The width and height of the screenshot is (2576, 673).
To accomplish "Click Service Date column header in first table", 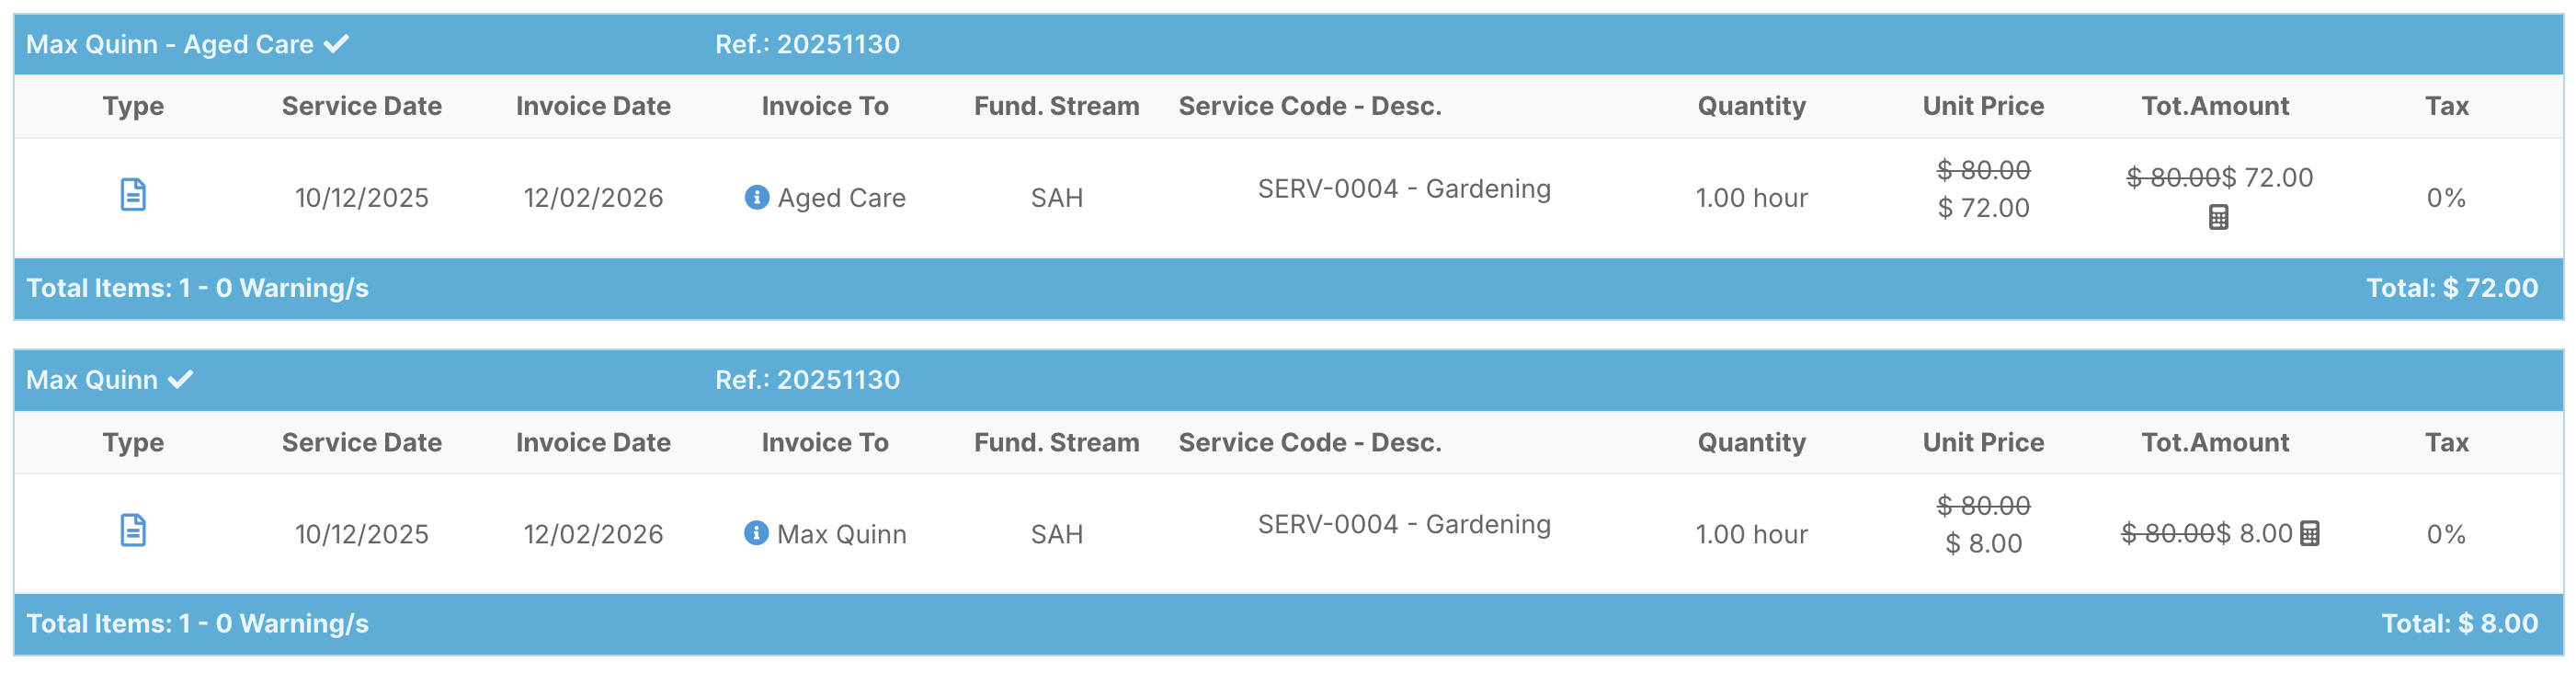I will pos(361,106).
